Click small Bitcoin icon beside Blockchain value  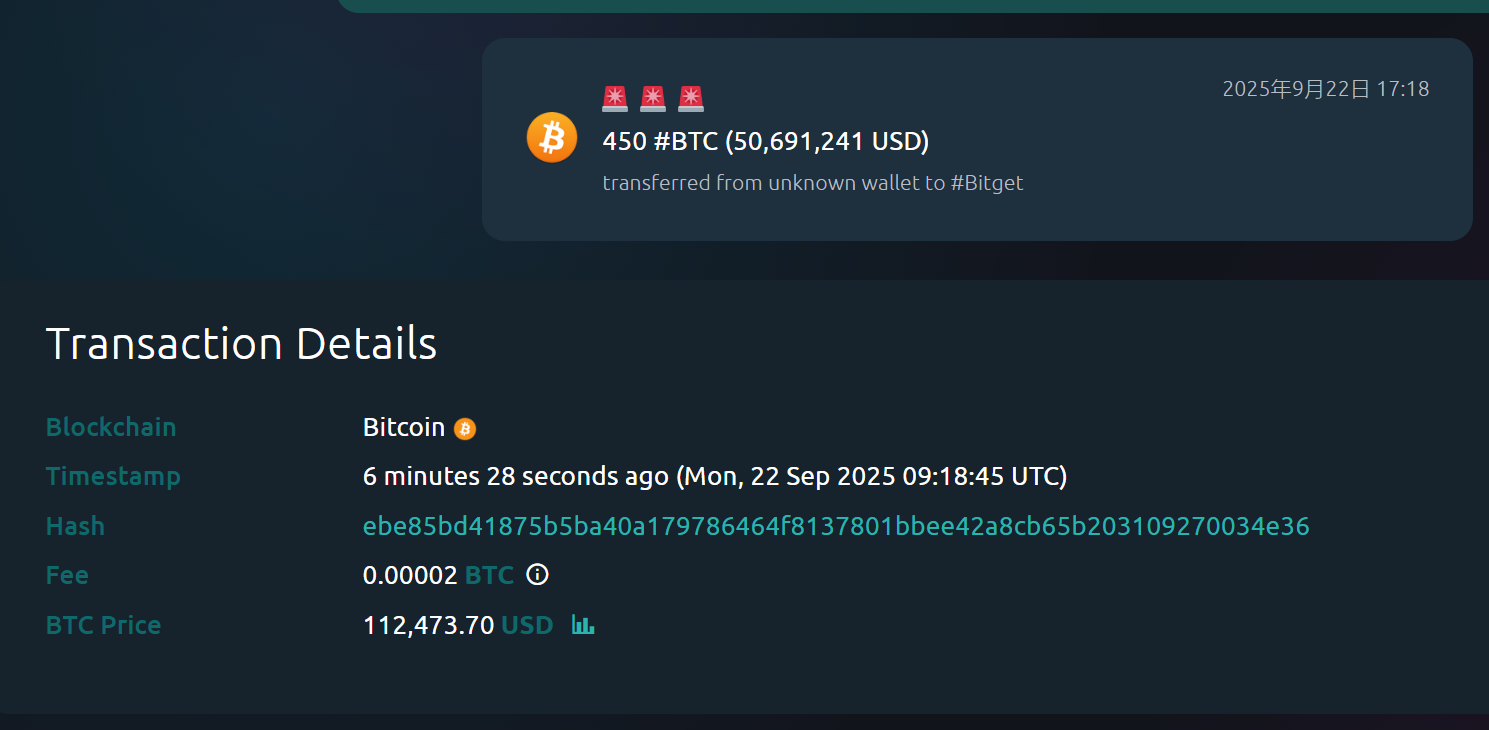click(465, 429)
